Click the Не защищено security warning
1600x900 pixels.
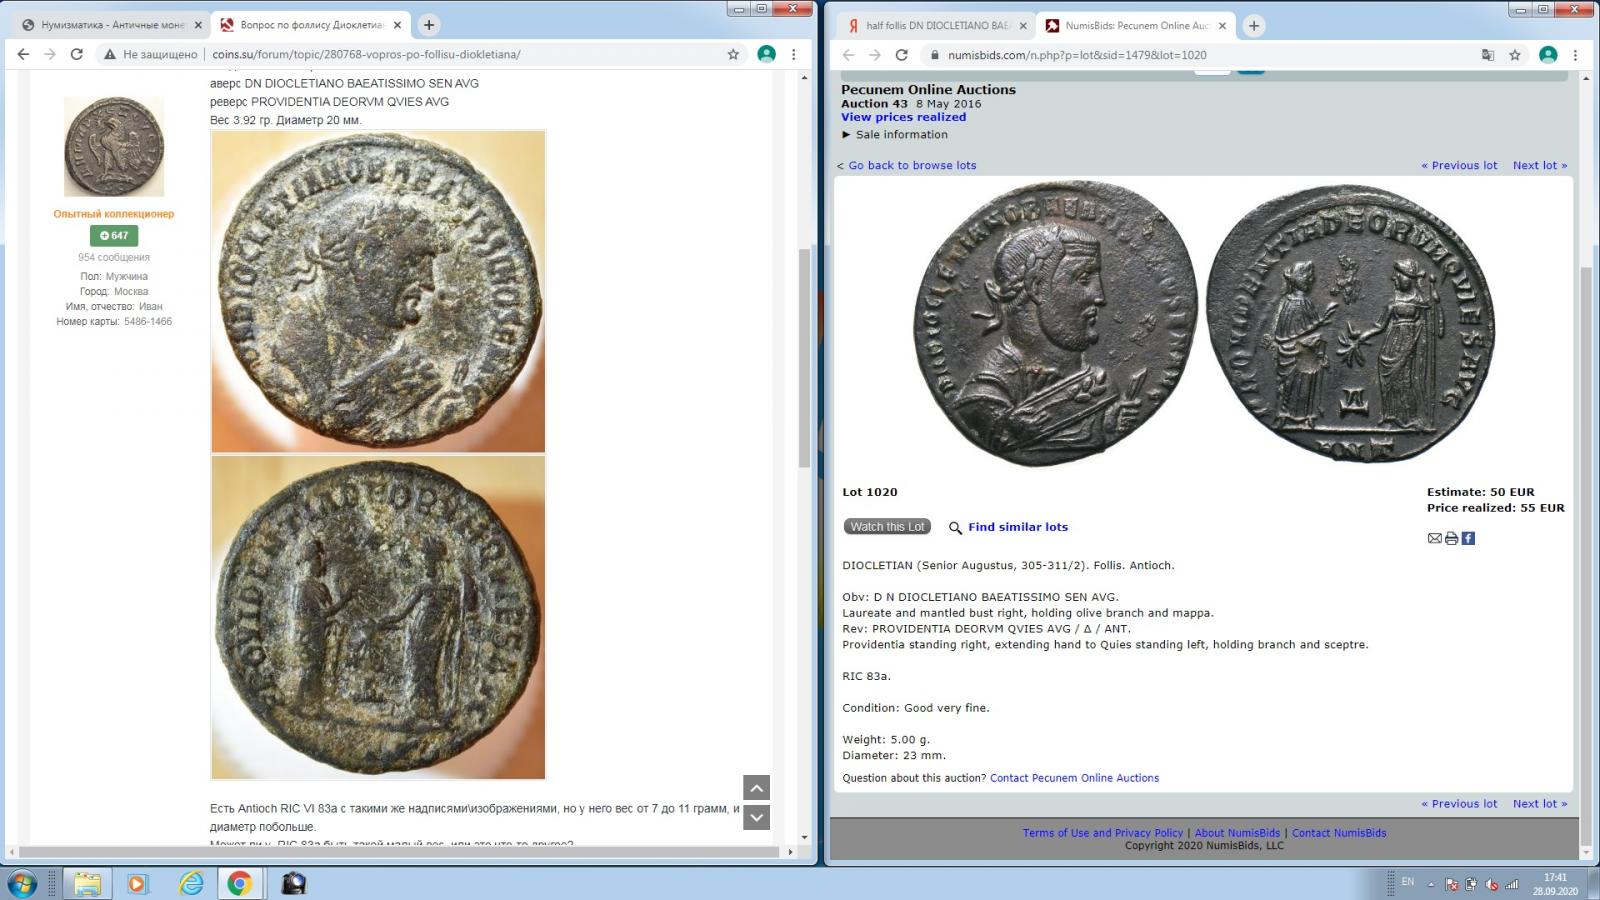[x=150, y=54]
